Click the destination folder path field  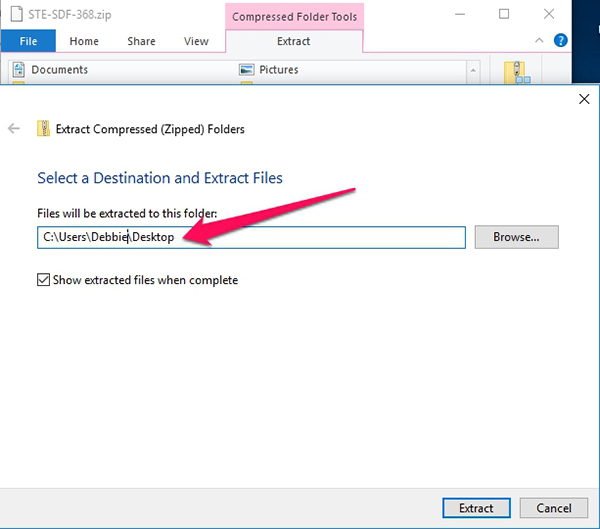300,237
